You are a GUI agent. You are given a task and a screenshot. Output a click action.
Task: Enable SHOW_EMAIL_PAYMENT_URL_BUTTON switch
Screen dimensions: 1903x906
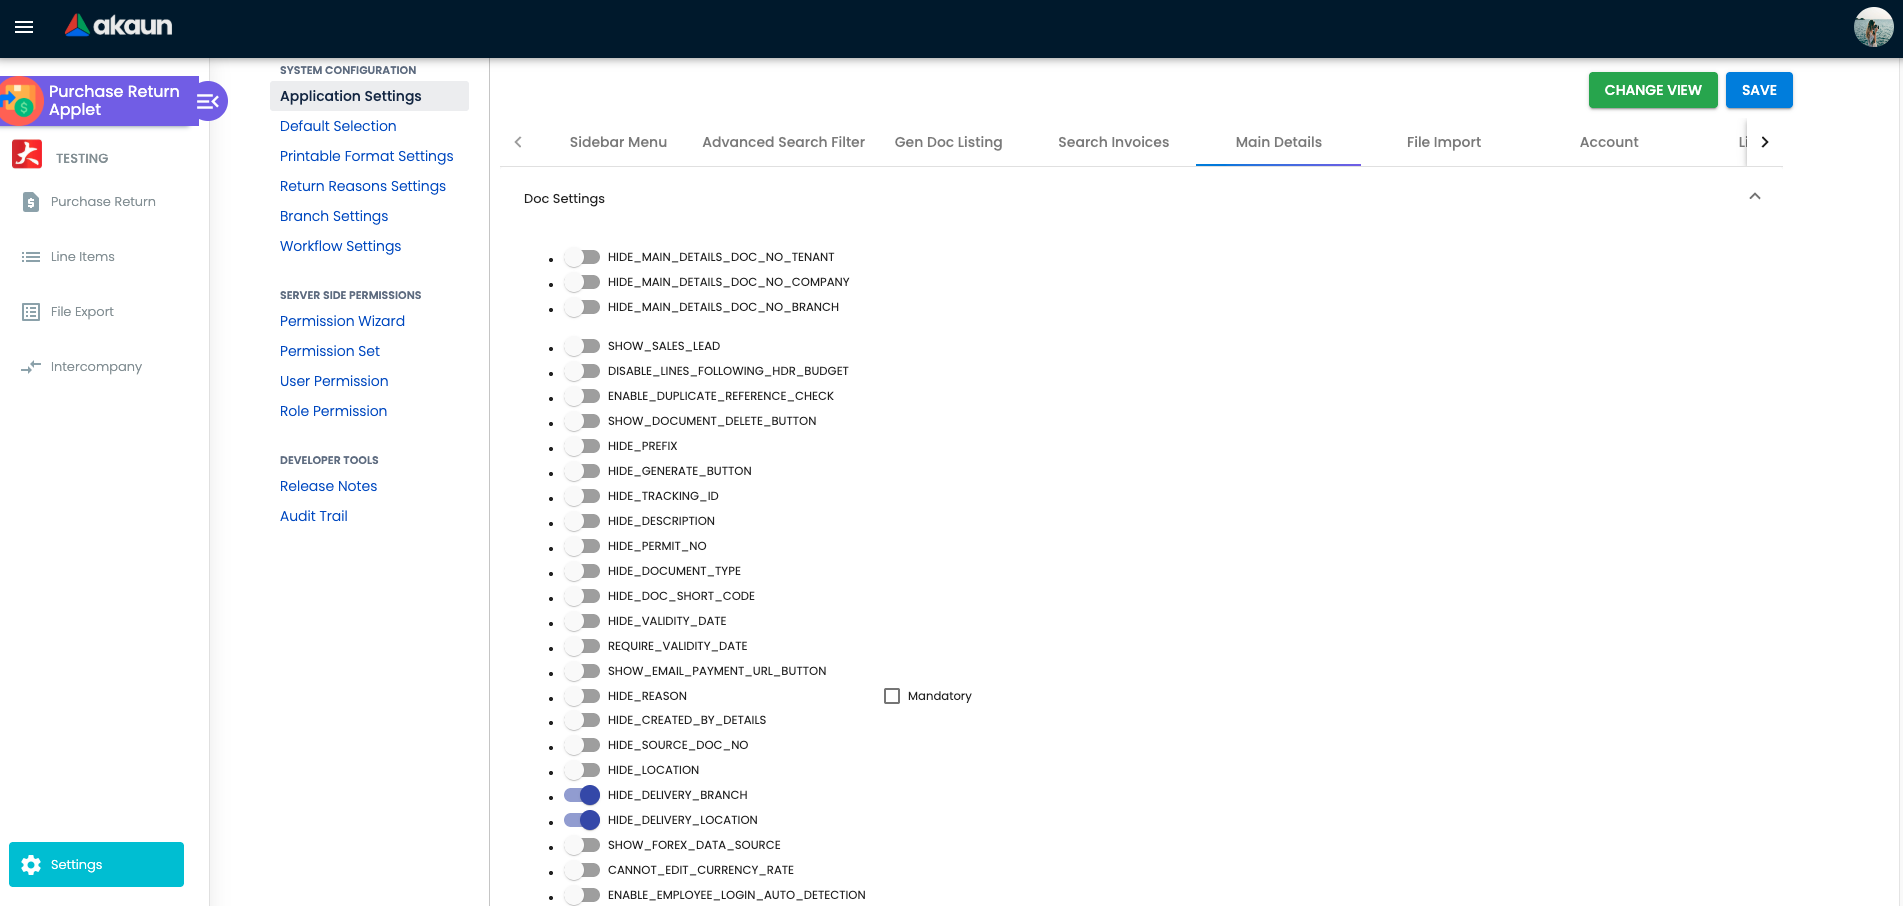coord(582,671)
